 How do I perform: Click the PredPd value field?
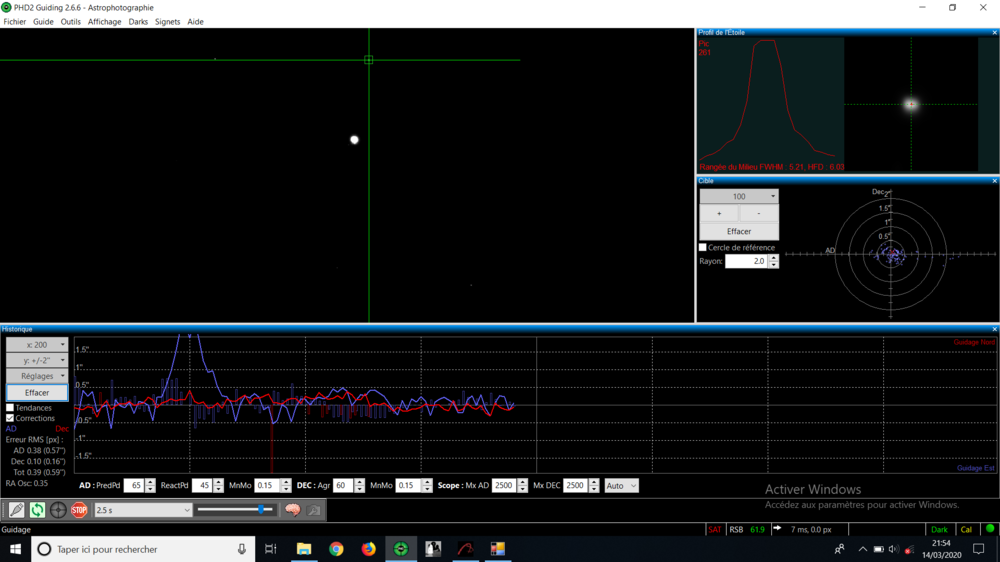[134, 485]
